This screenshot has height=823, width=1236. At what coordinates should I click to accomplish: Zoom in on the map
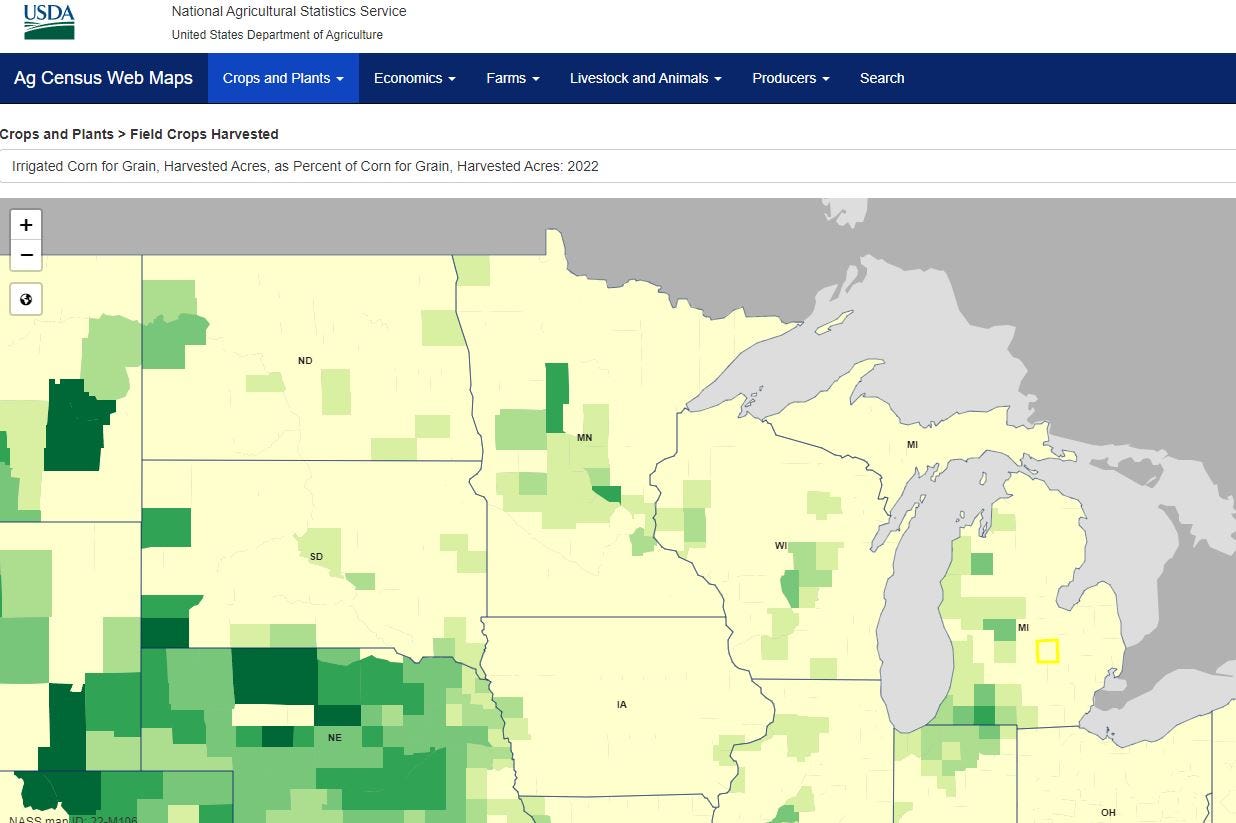click(x=25, y=224)
